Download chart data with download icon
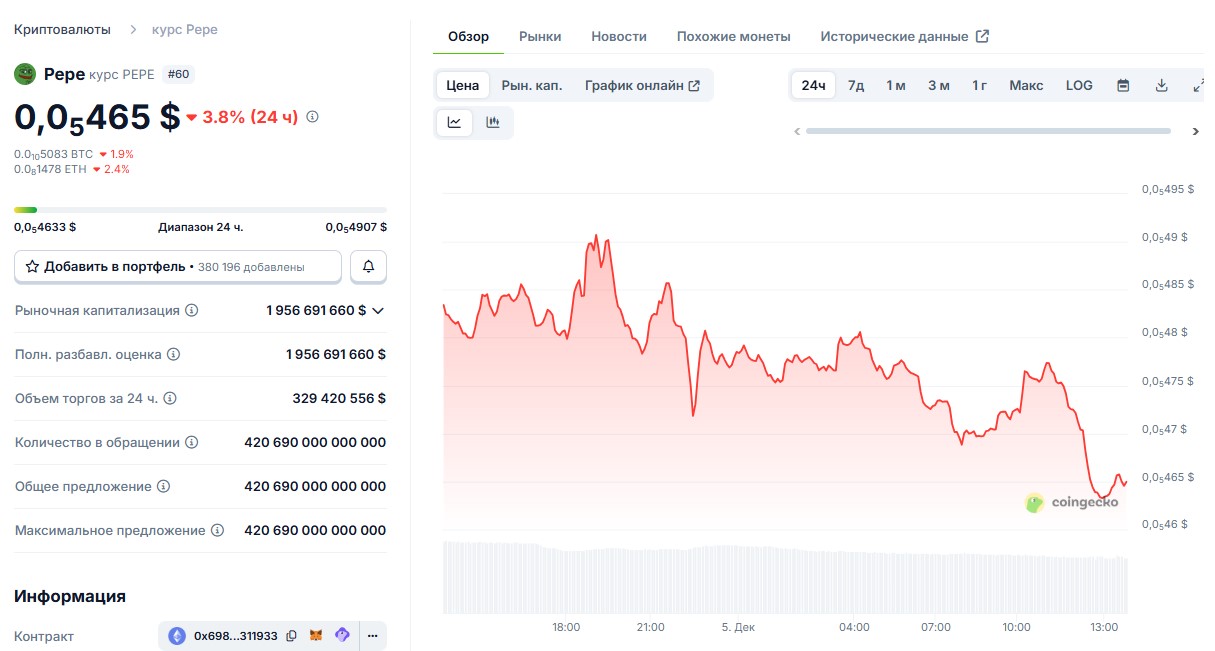The height and width of the screenshot is (651, 1215). pos(1161,85)
